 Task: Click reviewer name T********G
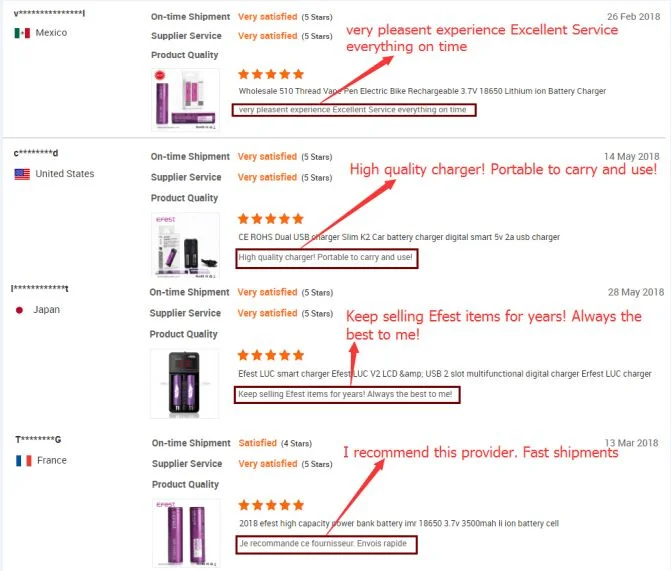(x=38, y=440)
